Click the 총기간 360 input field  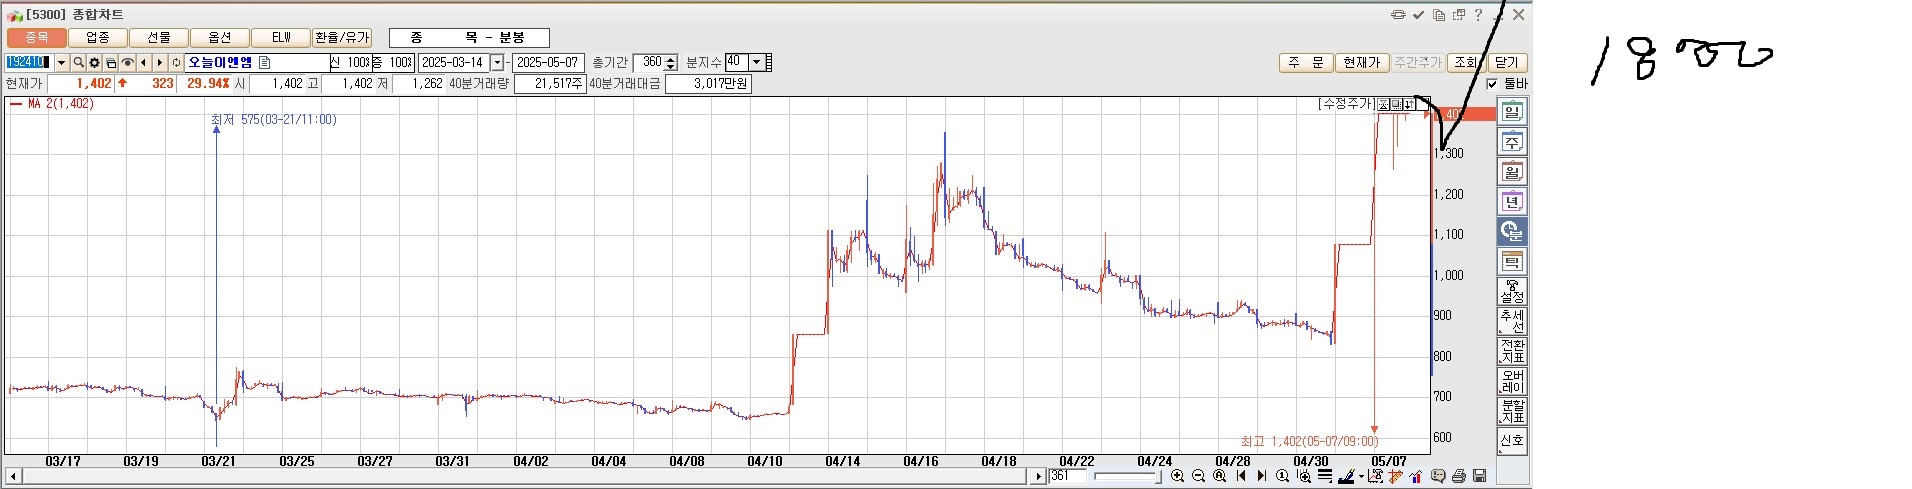649,62
